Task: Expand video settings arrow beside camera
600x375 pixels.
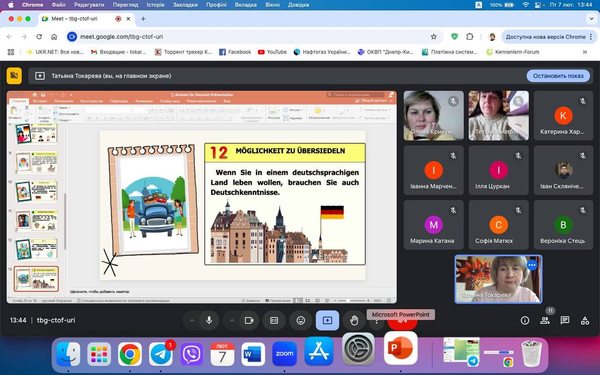Action: coord(232,320)
